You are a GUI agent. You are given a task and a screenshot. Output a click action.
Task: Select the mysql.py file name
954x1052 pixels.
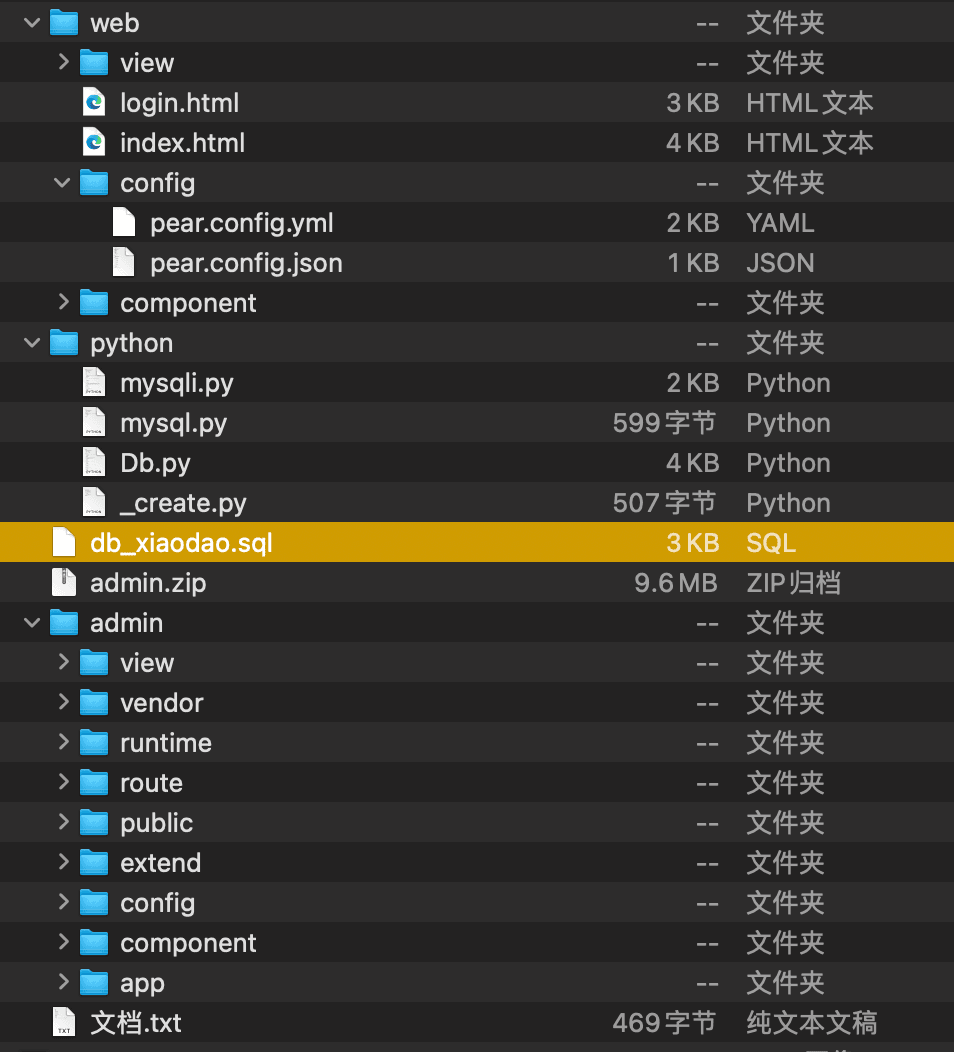tap(173, 423)
